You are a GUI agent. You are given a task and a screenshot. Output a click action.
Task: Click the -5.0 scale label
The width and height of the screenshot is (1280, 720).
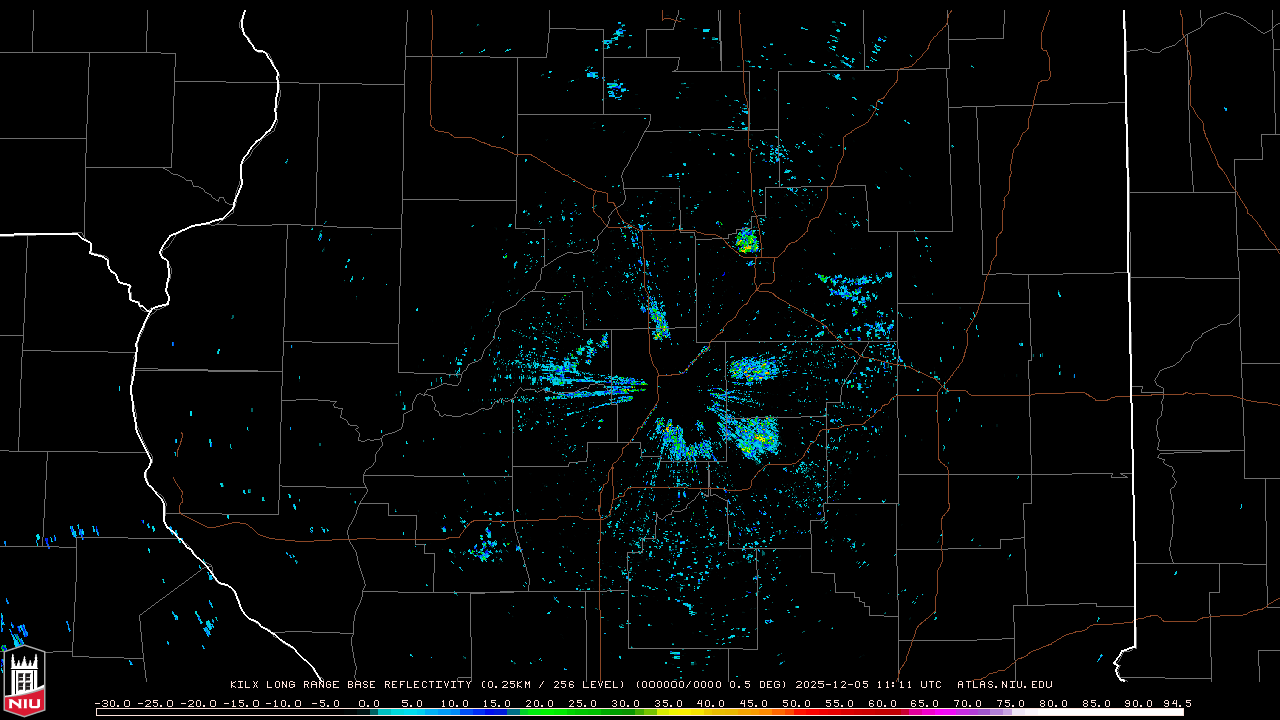pos(326,704)
